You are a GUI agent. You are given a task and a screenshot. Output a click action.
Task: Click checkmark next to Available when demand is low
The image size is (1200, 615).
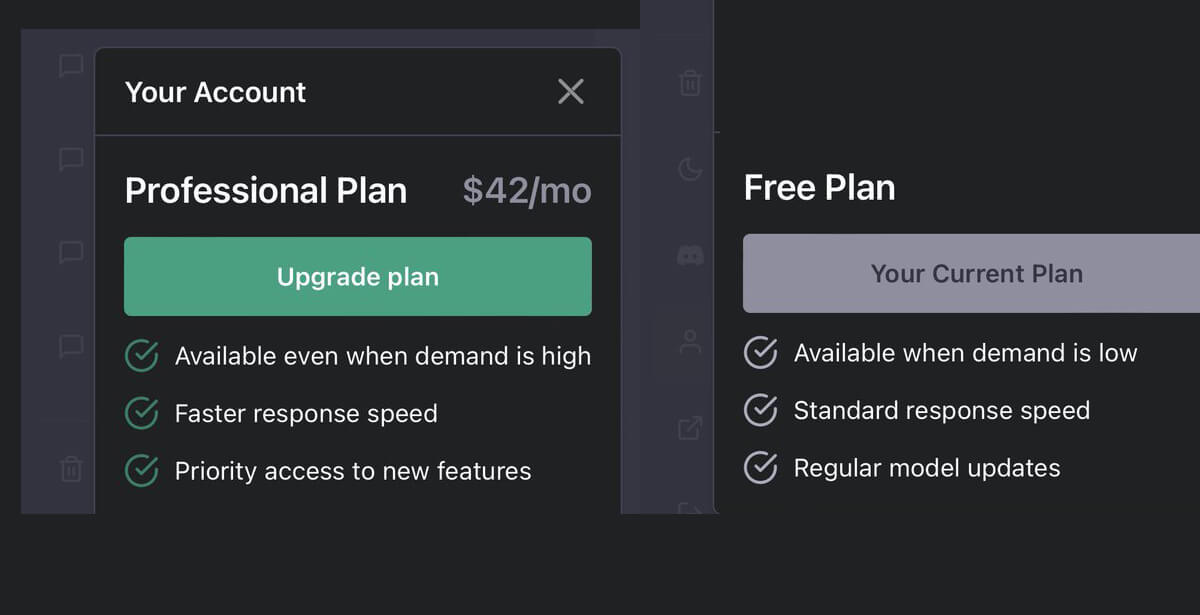click(761, 352)
